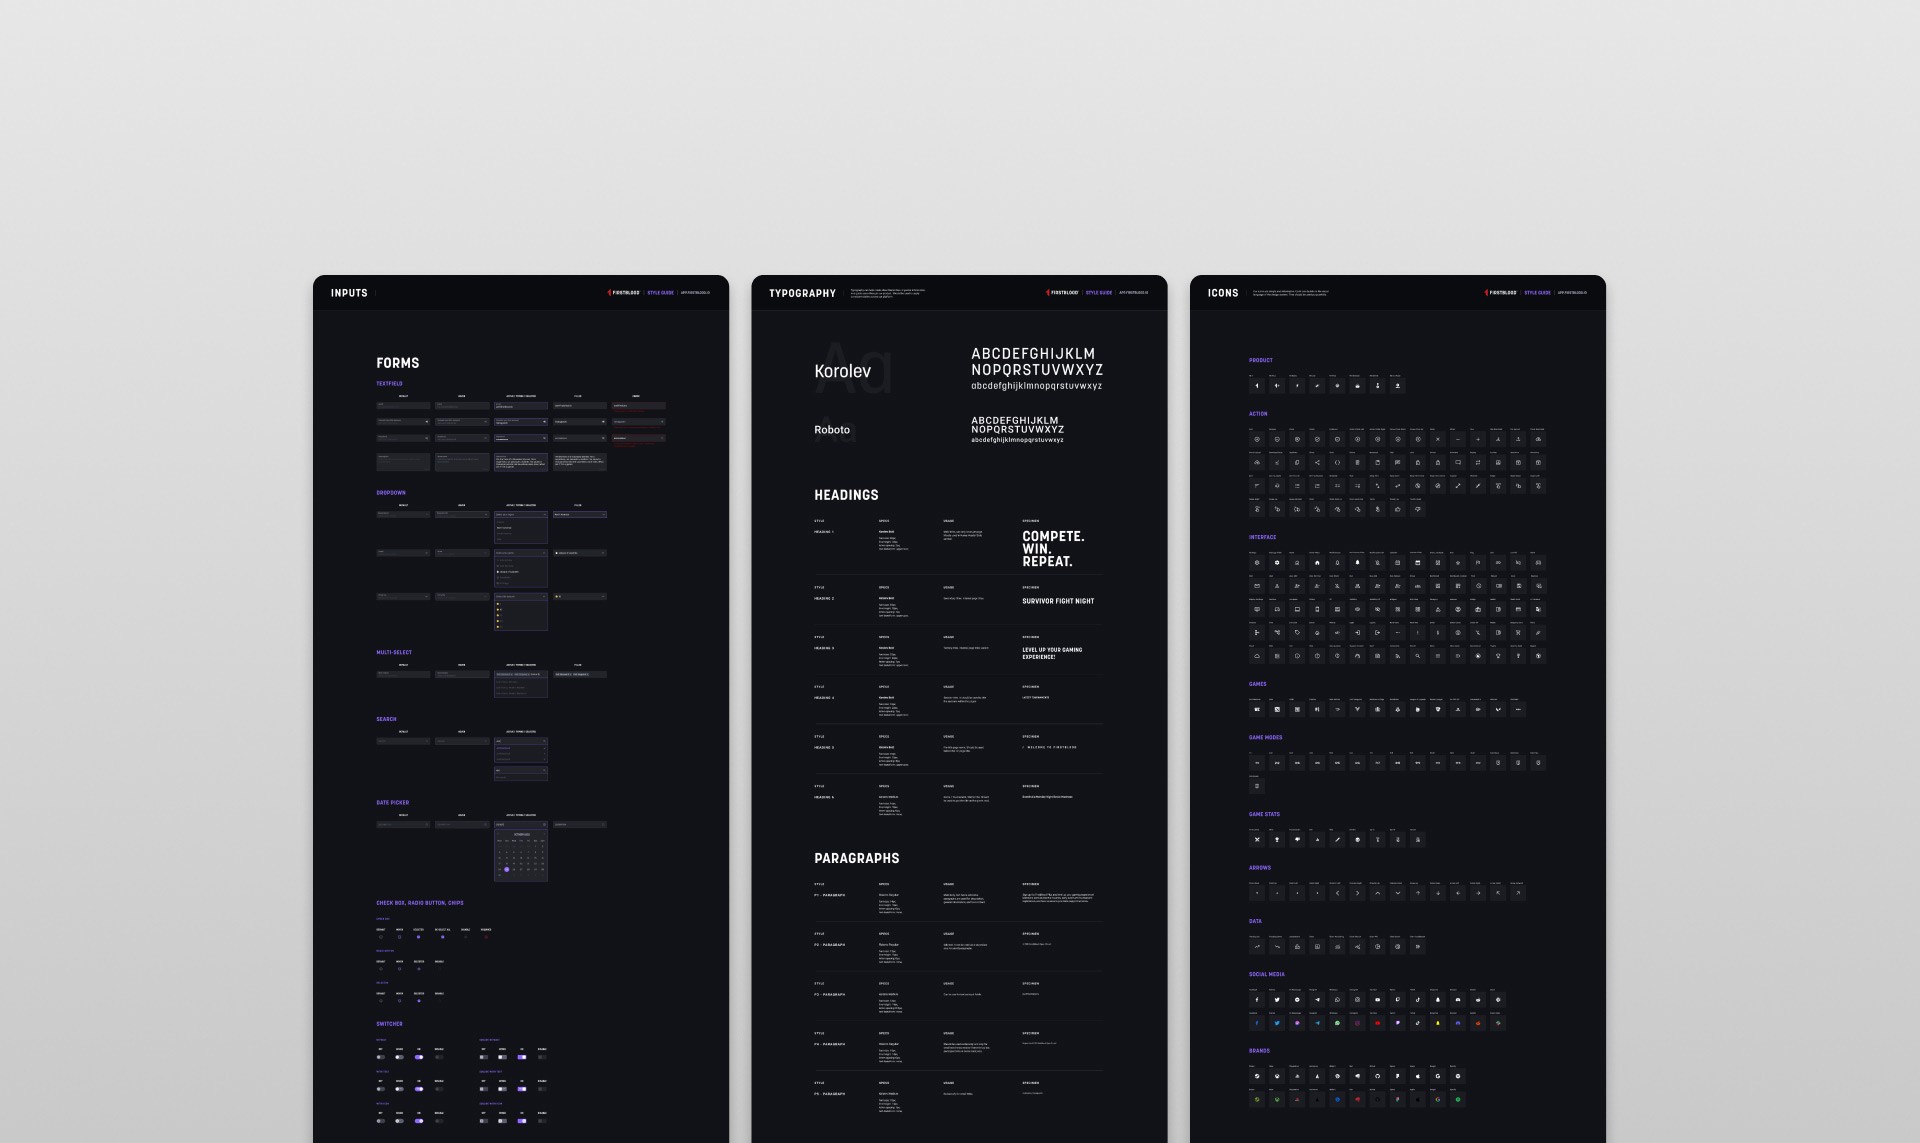Screen dimensions: 1920x1143
Task: Click highlighted date in calendar picker
Action: tap(507, 869)
